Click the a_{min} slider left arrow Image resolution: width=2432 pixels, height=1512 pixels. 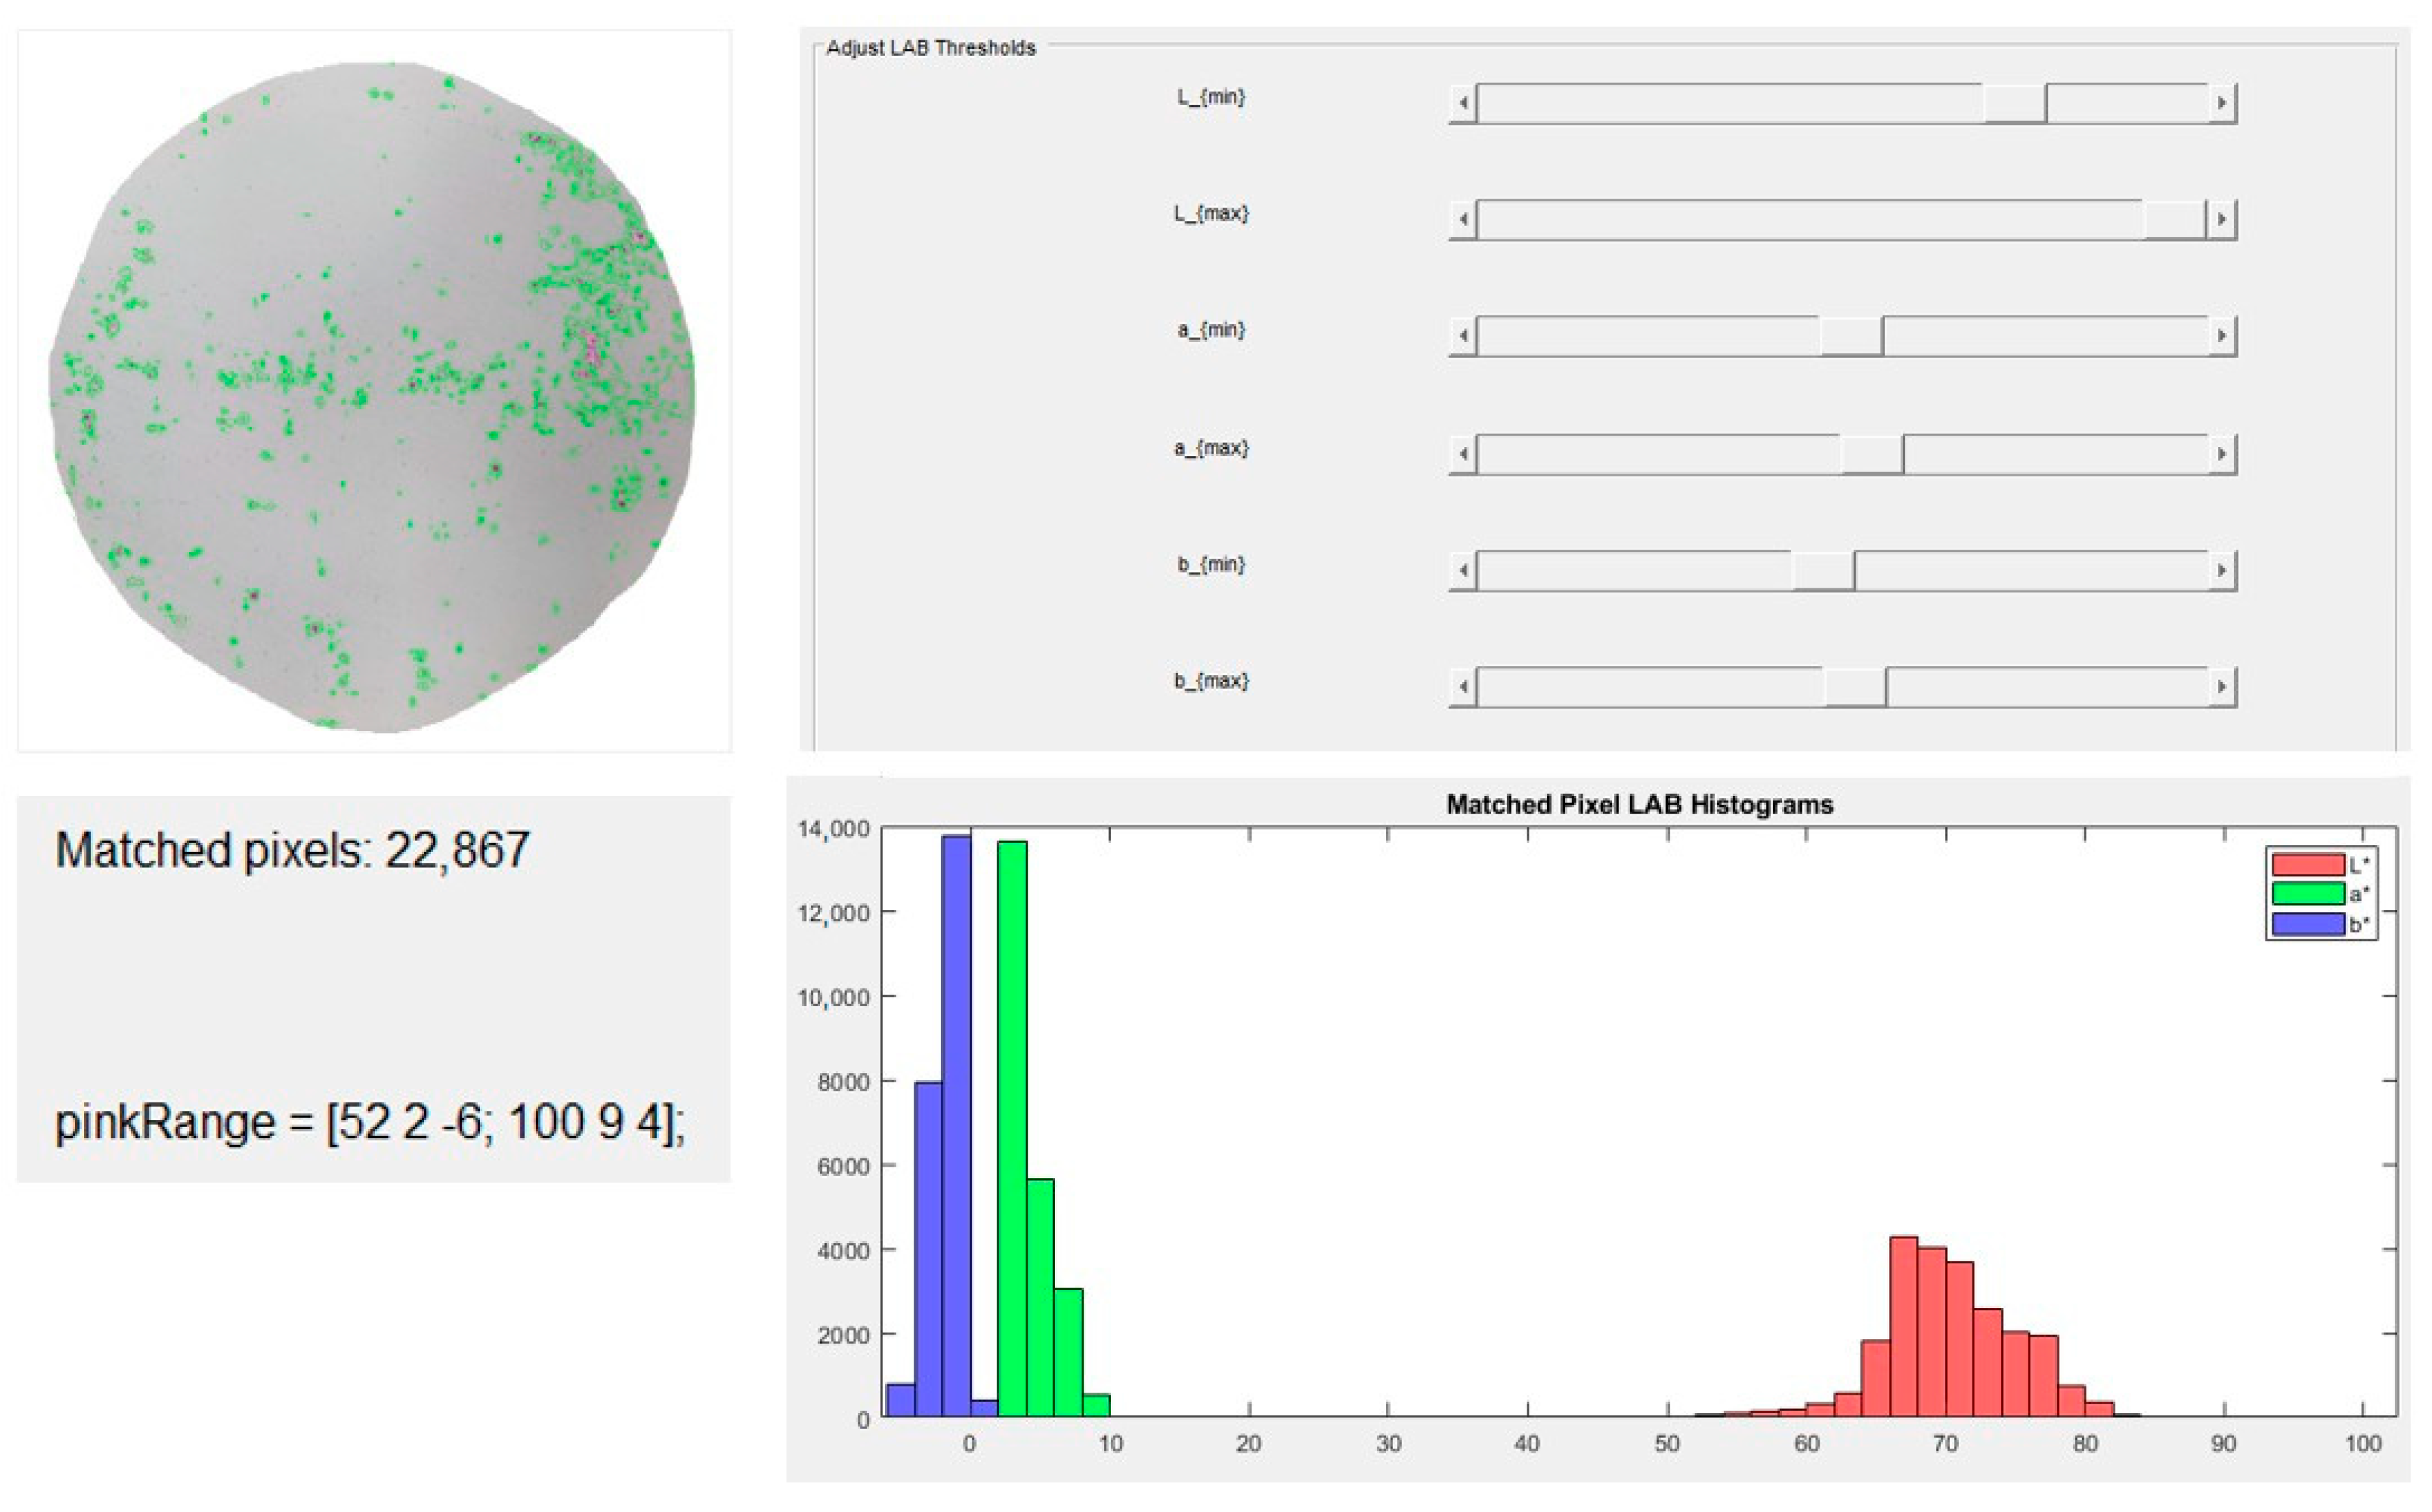click(x=1463, y=336)
